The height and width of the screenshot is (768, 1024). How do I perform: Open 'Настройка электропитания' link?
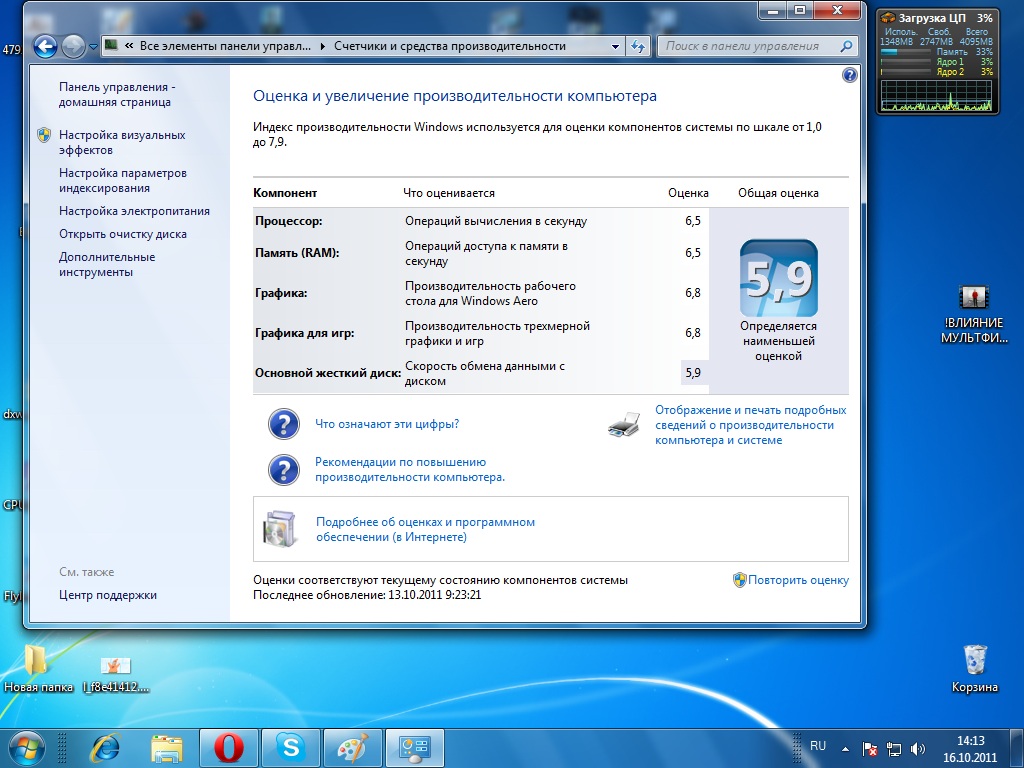click(135, 211)
